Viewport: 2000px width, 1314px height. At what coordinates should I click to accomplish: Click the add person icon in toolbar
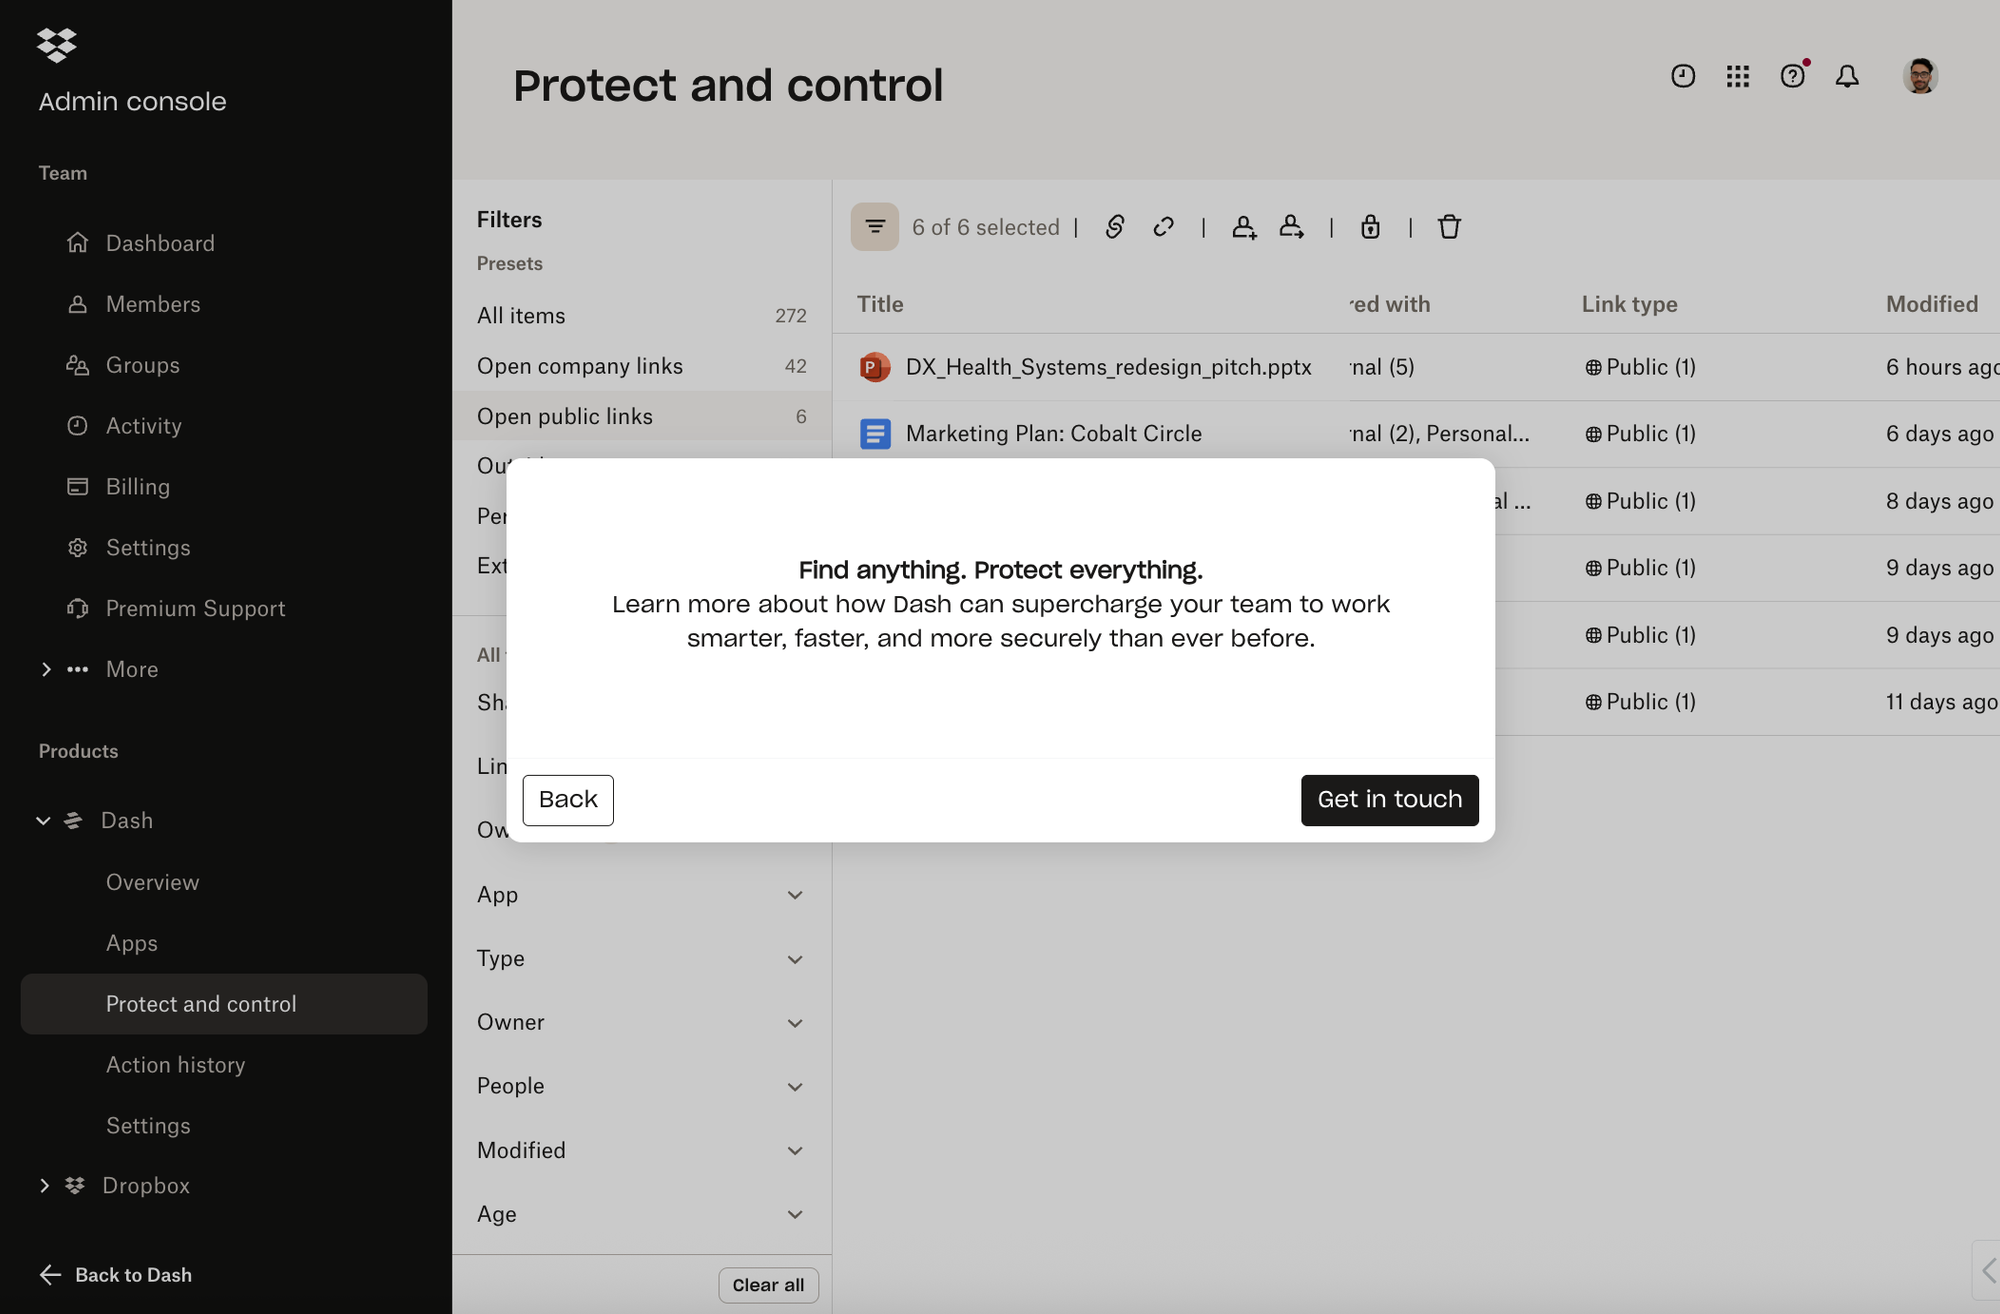[x=1243, y=227]
